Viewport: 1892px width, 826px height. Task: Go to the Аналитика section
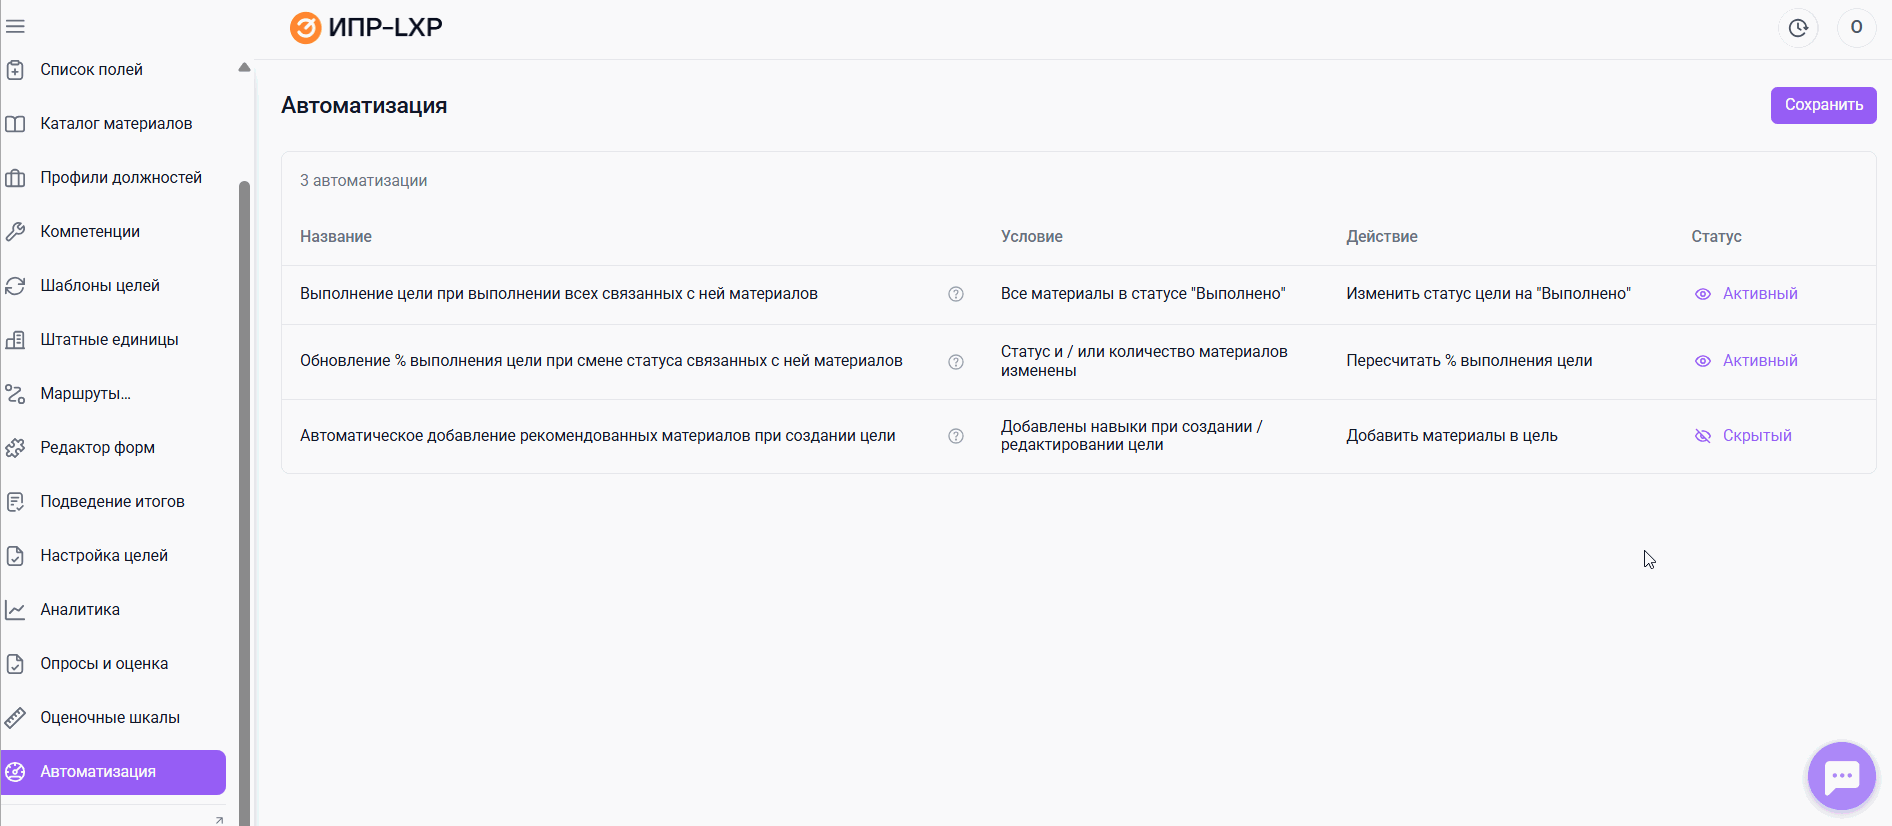click(x=80, y=610)
